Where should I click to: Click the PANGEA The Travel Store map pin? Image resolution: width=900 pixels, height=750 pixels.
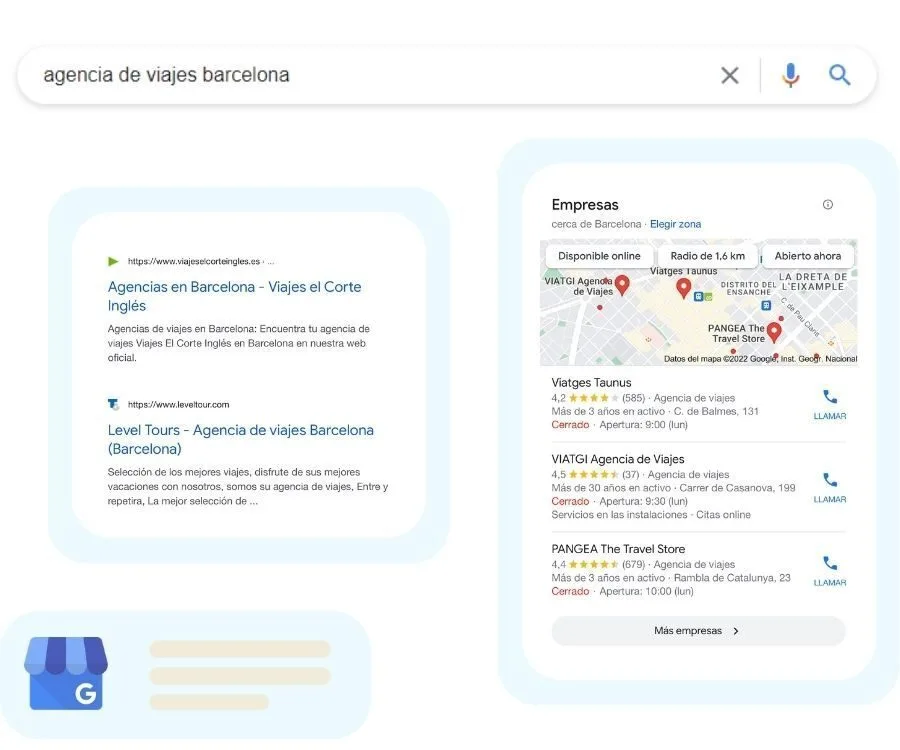pyautogui.click(x=774, y=332)
